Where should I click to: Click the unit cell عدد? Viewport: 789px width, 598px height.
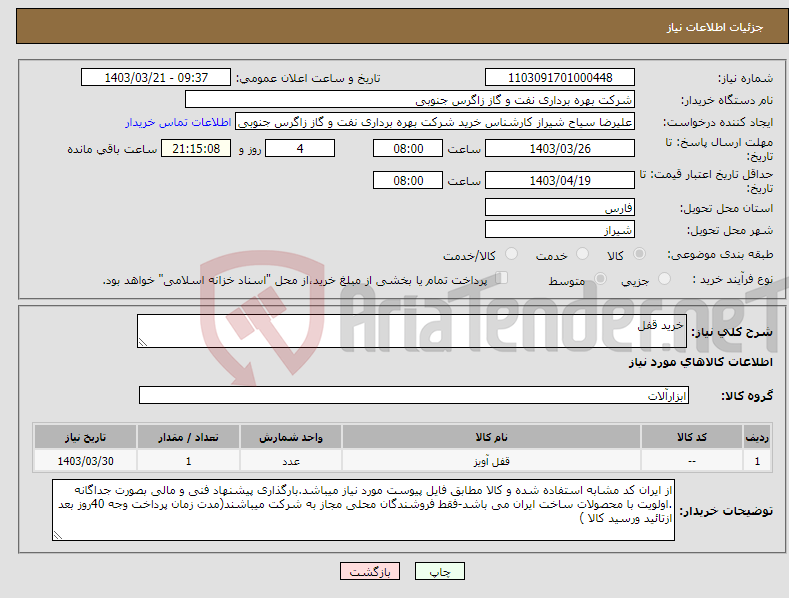tap(291, 461)
